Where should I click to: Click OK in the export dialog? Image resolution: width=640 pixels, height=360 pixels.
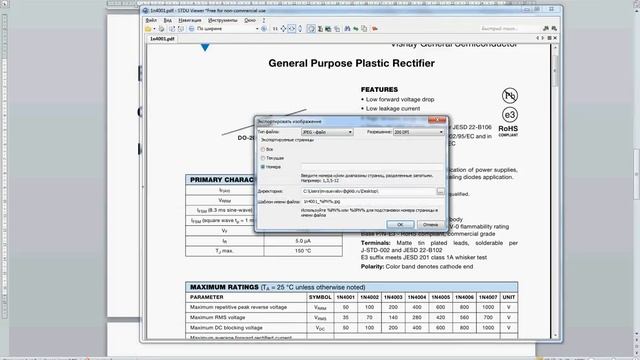click(x=400, y=224)
